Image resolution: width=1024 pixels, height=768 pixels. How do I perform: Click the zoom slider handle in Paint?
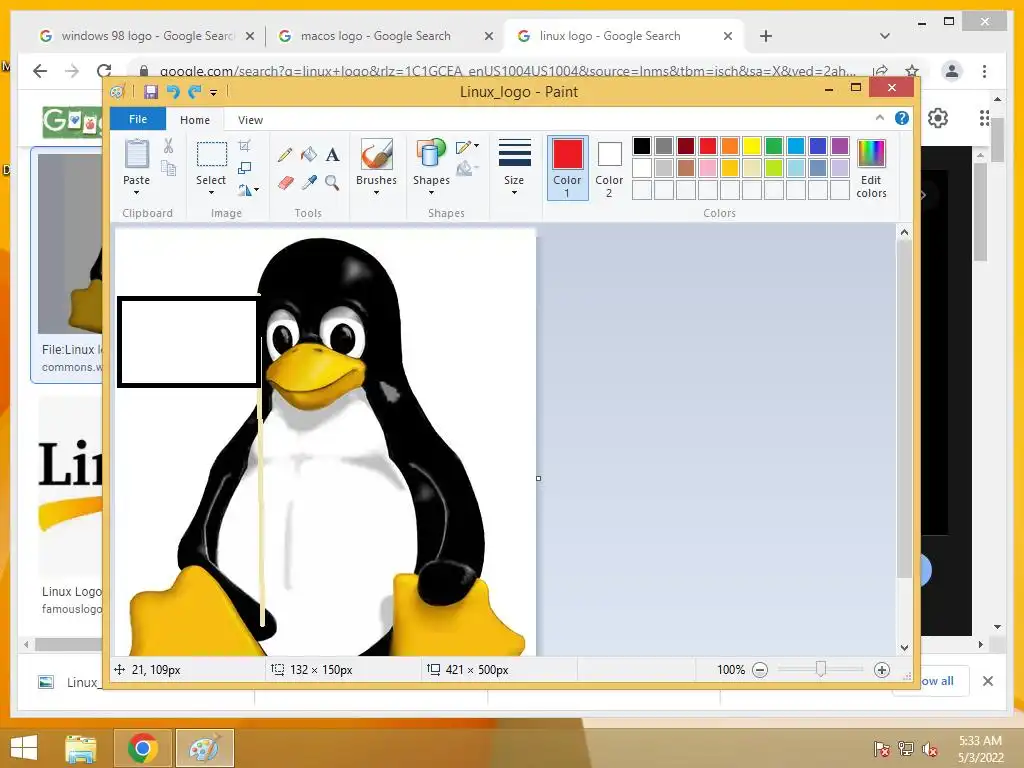pos(821,669)
